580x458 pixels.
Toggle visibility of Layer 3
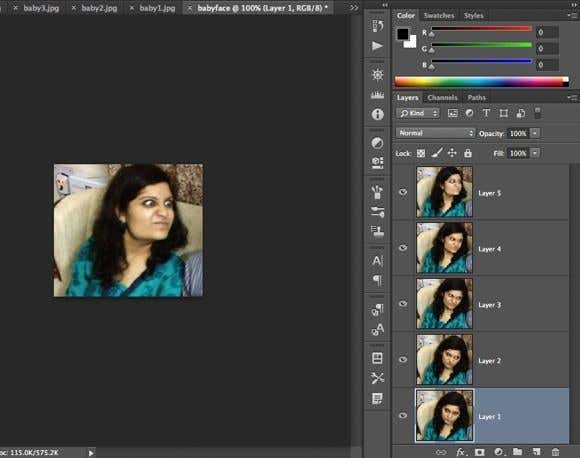[x=403, y=304]
